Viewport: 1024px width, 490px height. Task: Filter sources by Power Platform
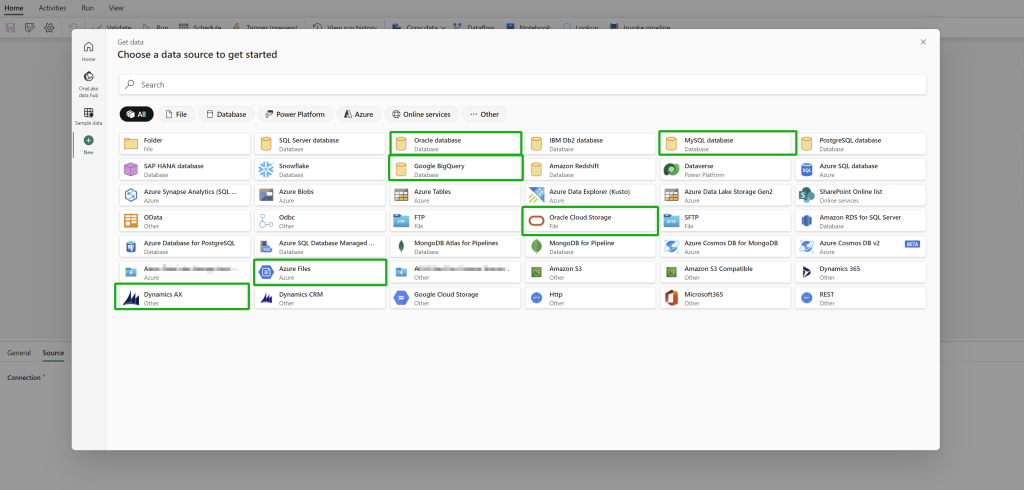[x=295, y=114]
